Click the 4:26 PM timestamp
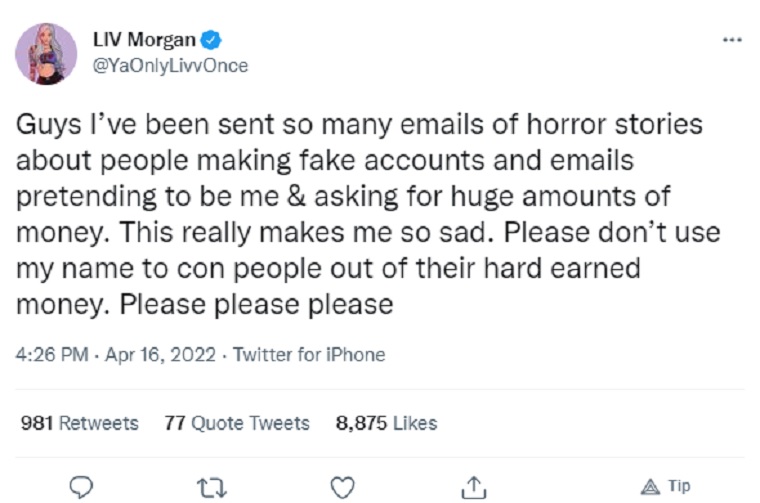Image resolution: width=760 pixels, height=503 pixels. 49,355
